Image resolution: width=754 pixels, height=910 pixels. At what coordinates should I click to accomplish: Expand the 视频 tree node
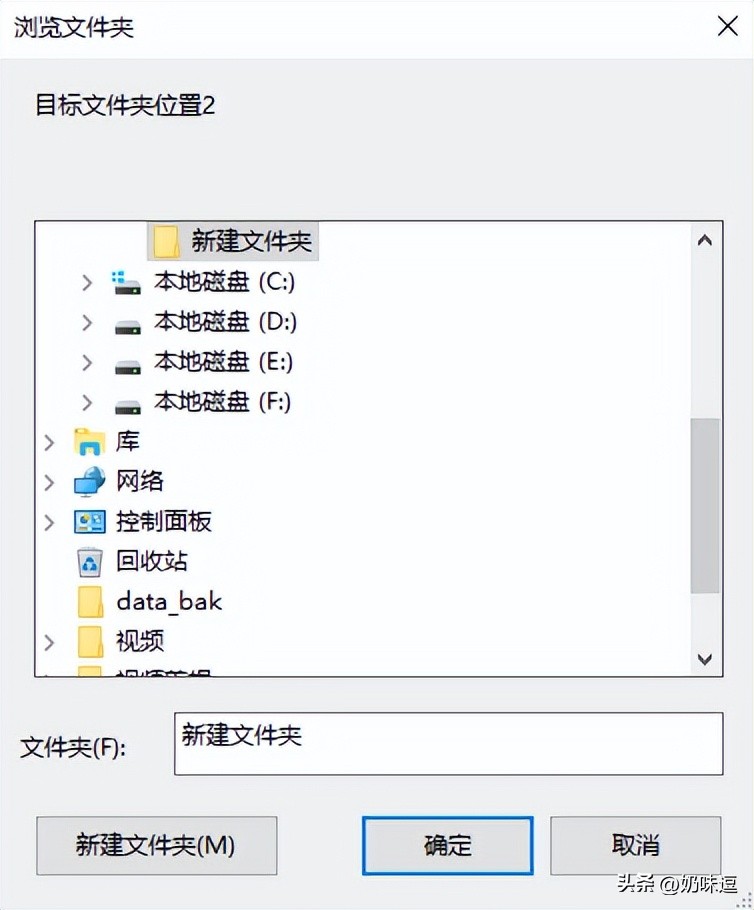(x=48, y=642)
